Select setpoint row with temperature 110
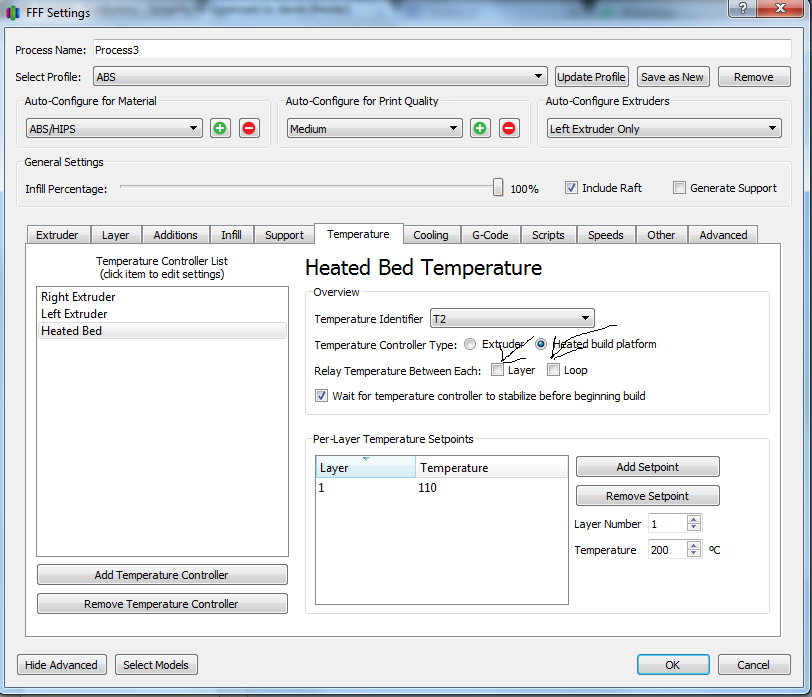Image resolution: width=812 pixels, height=697 pixels. 442,487
